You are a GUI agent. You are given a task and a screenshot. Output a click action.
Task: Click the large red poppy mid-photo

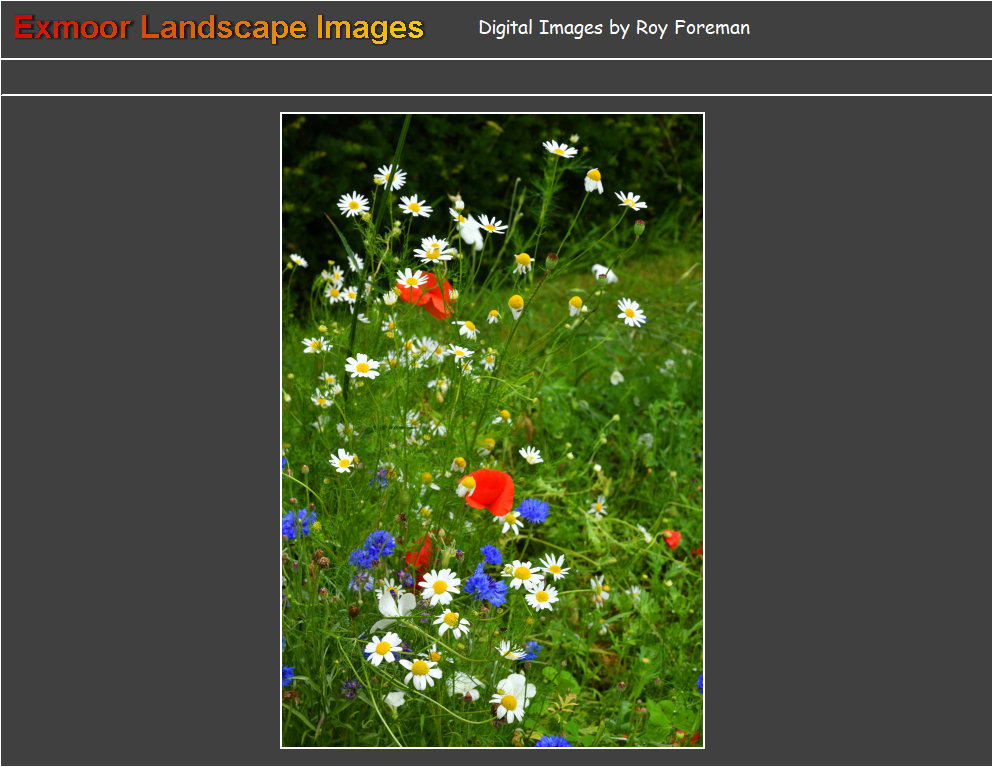tap(490, 490)
